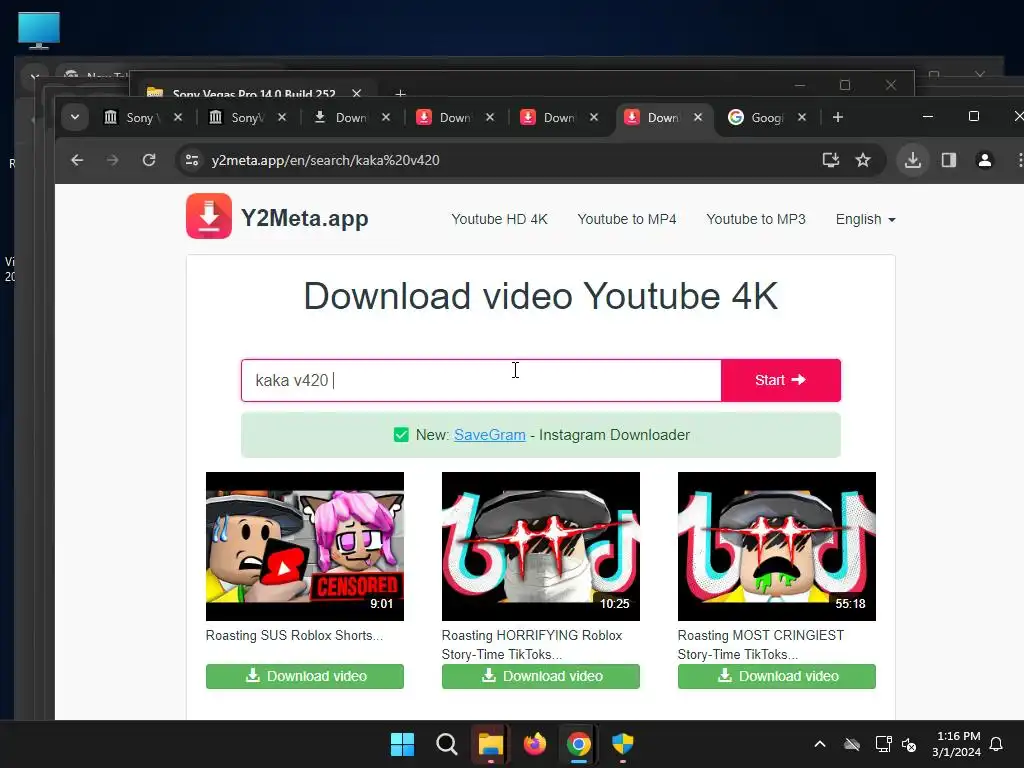Image resolution: width=1024 pixels, height=768 pixels.
Task: Click the Y2Meta.app site name text
Action: (304, 217)
